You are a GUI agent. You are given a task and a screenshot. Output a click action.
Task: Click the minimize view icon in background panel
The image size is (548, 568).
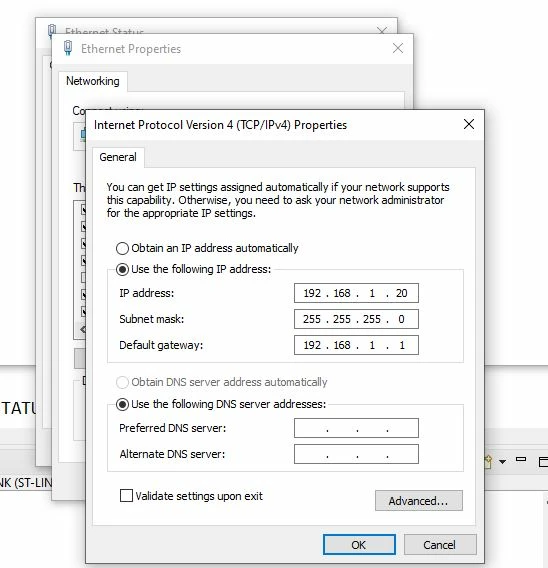521,459
